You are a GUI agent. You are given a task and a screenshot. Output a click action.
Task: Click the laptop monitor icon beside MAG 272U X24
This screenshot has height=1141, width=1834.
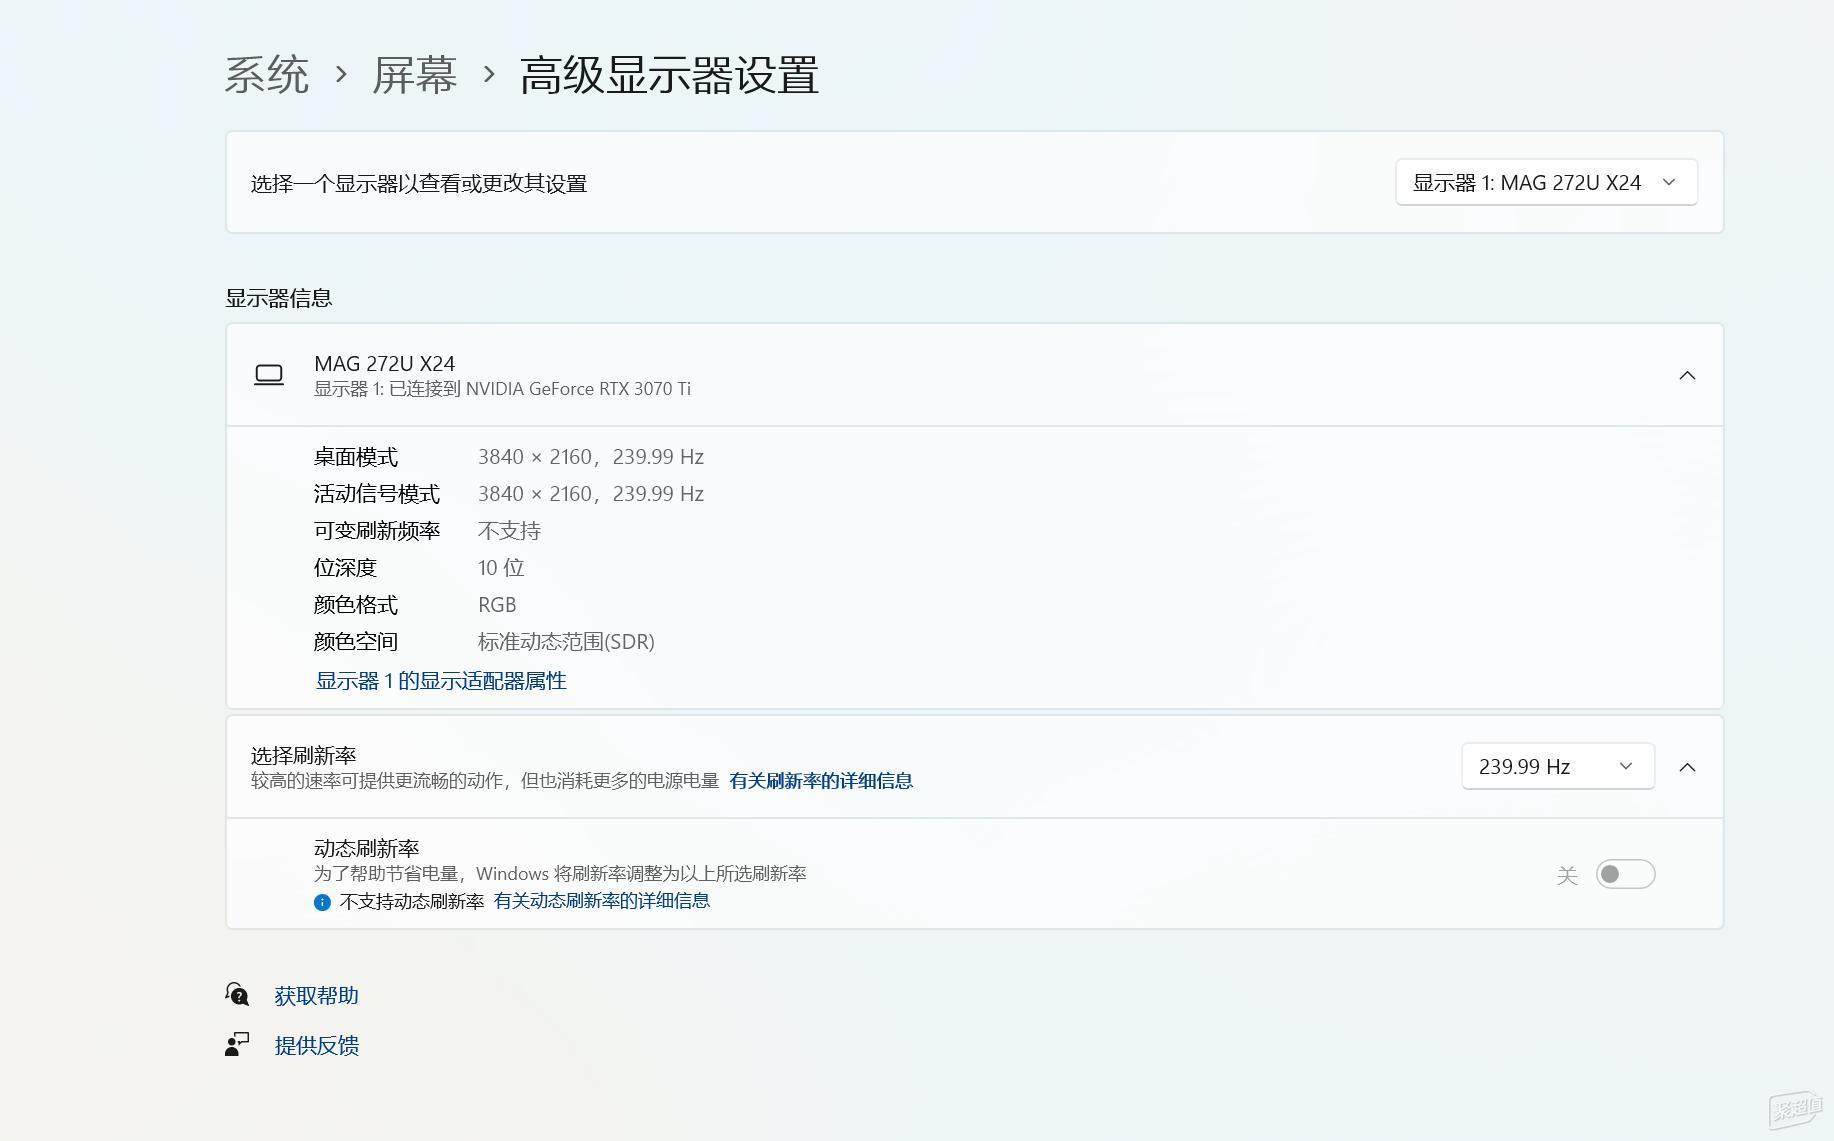click(269, 375)
